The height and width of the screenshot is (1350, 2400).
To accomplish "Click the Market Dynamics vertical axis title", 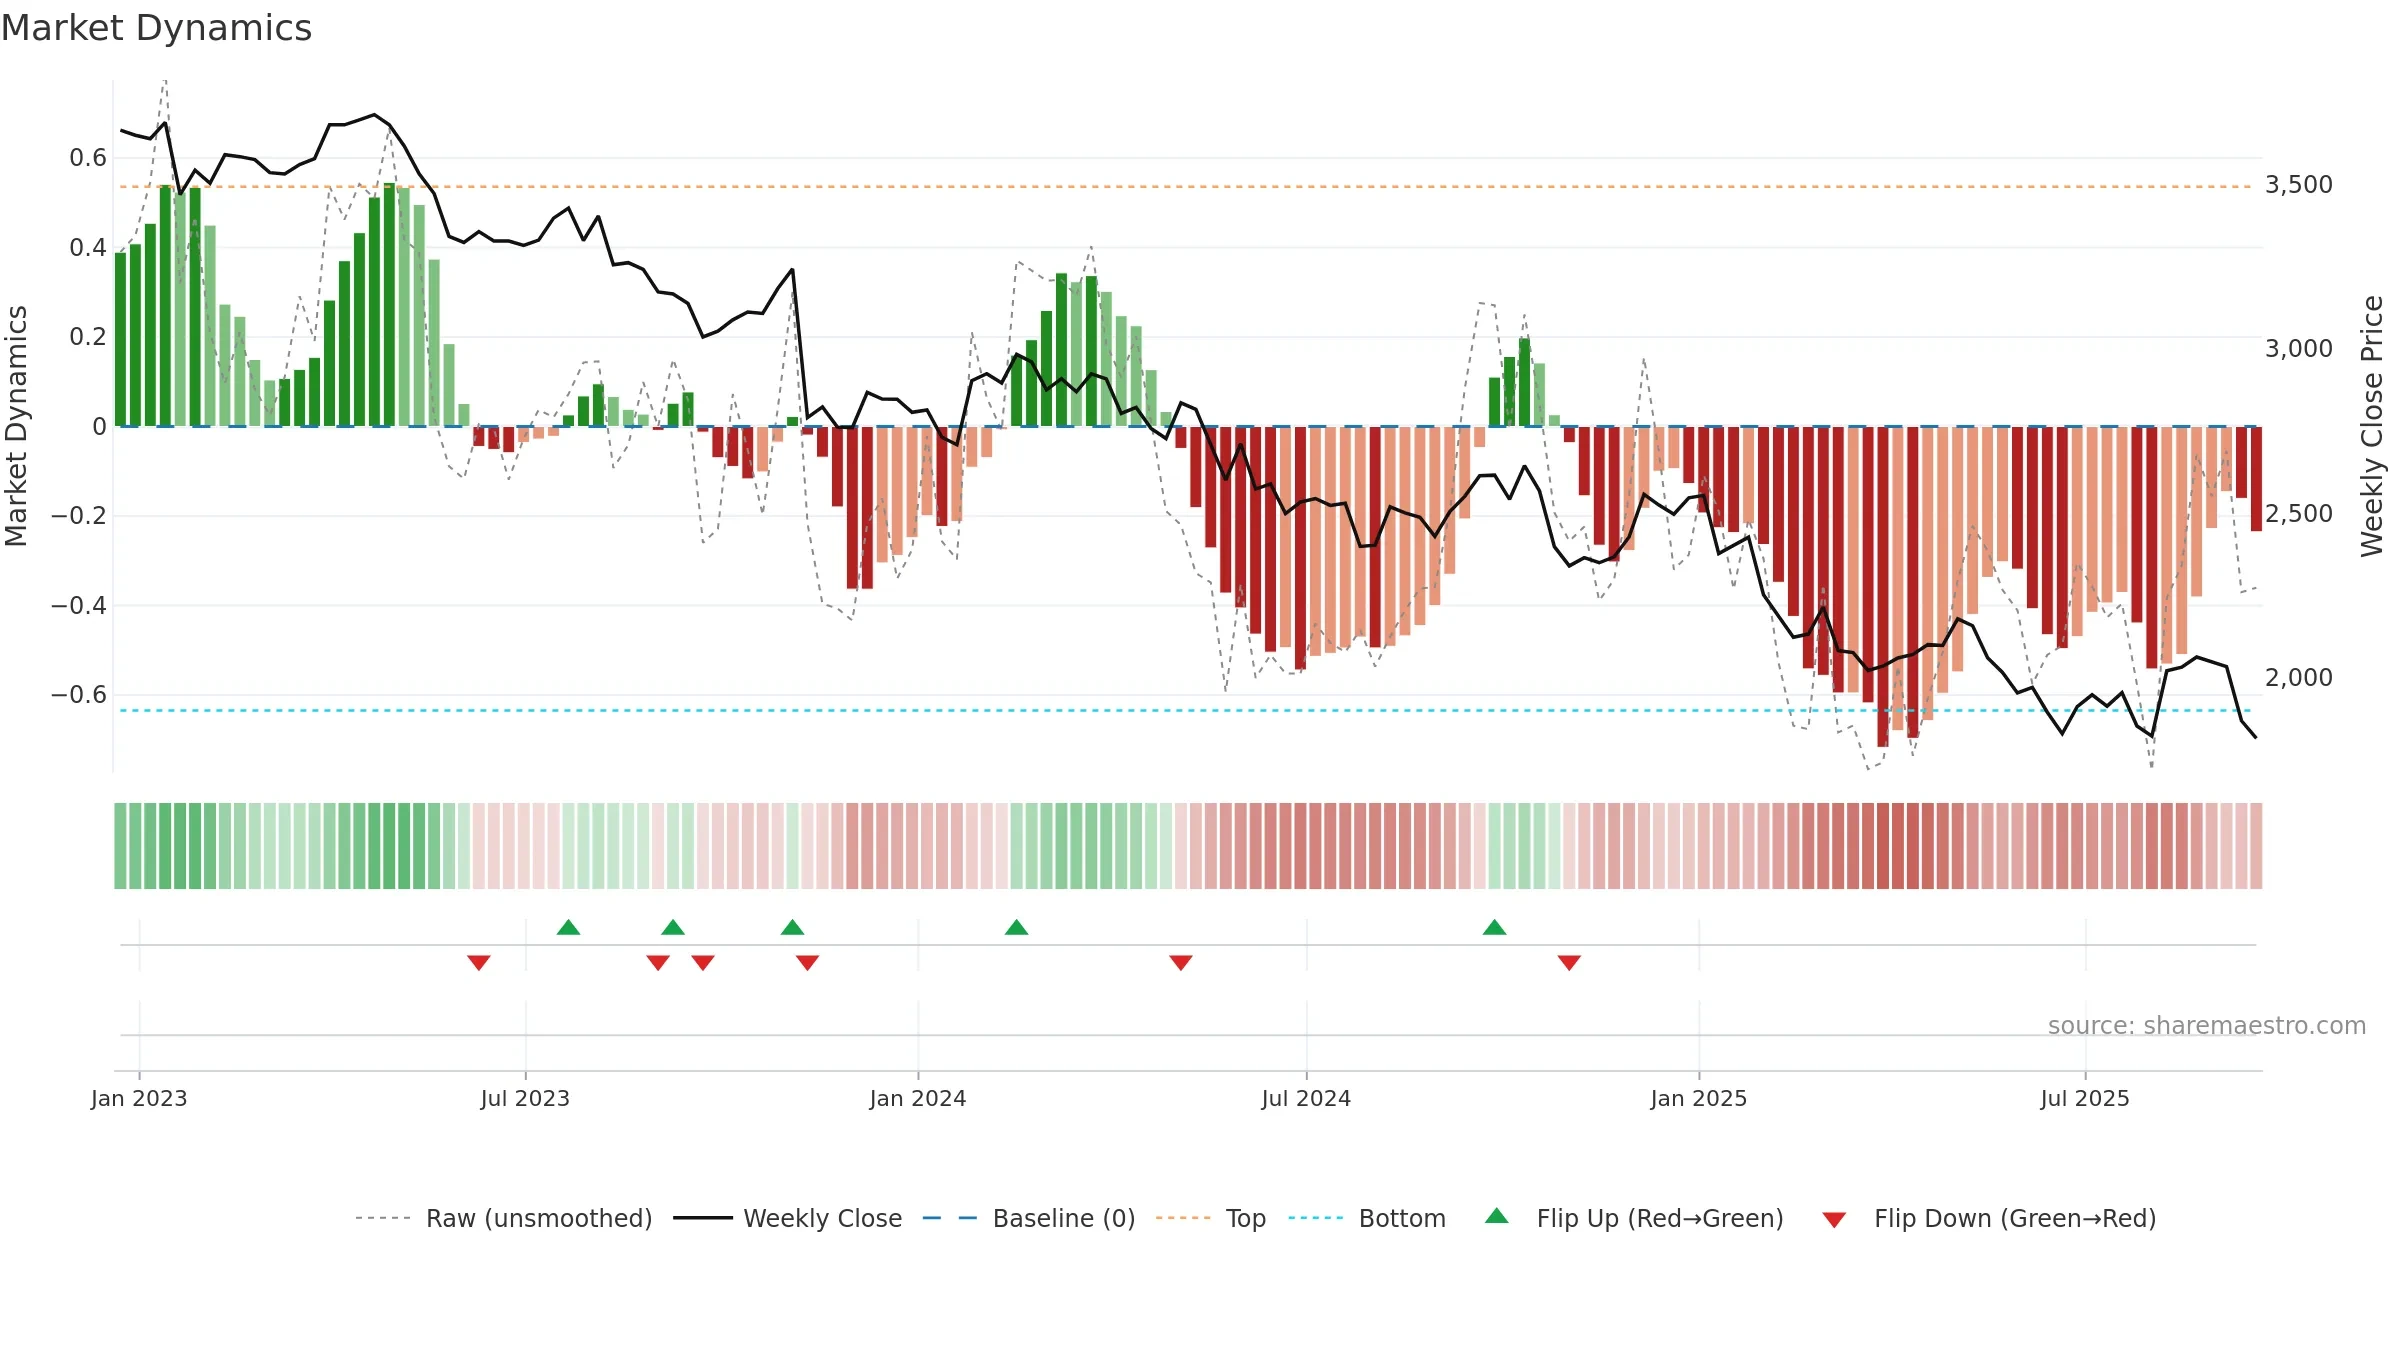I will pos(16,426).
